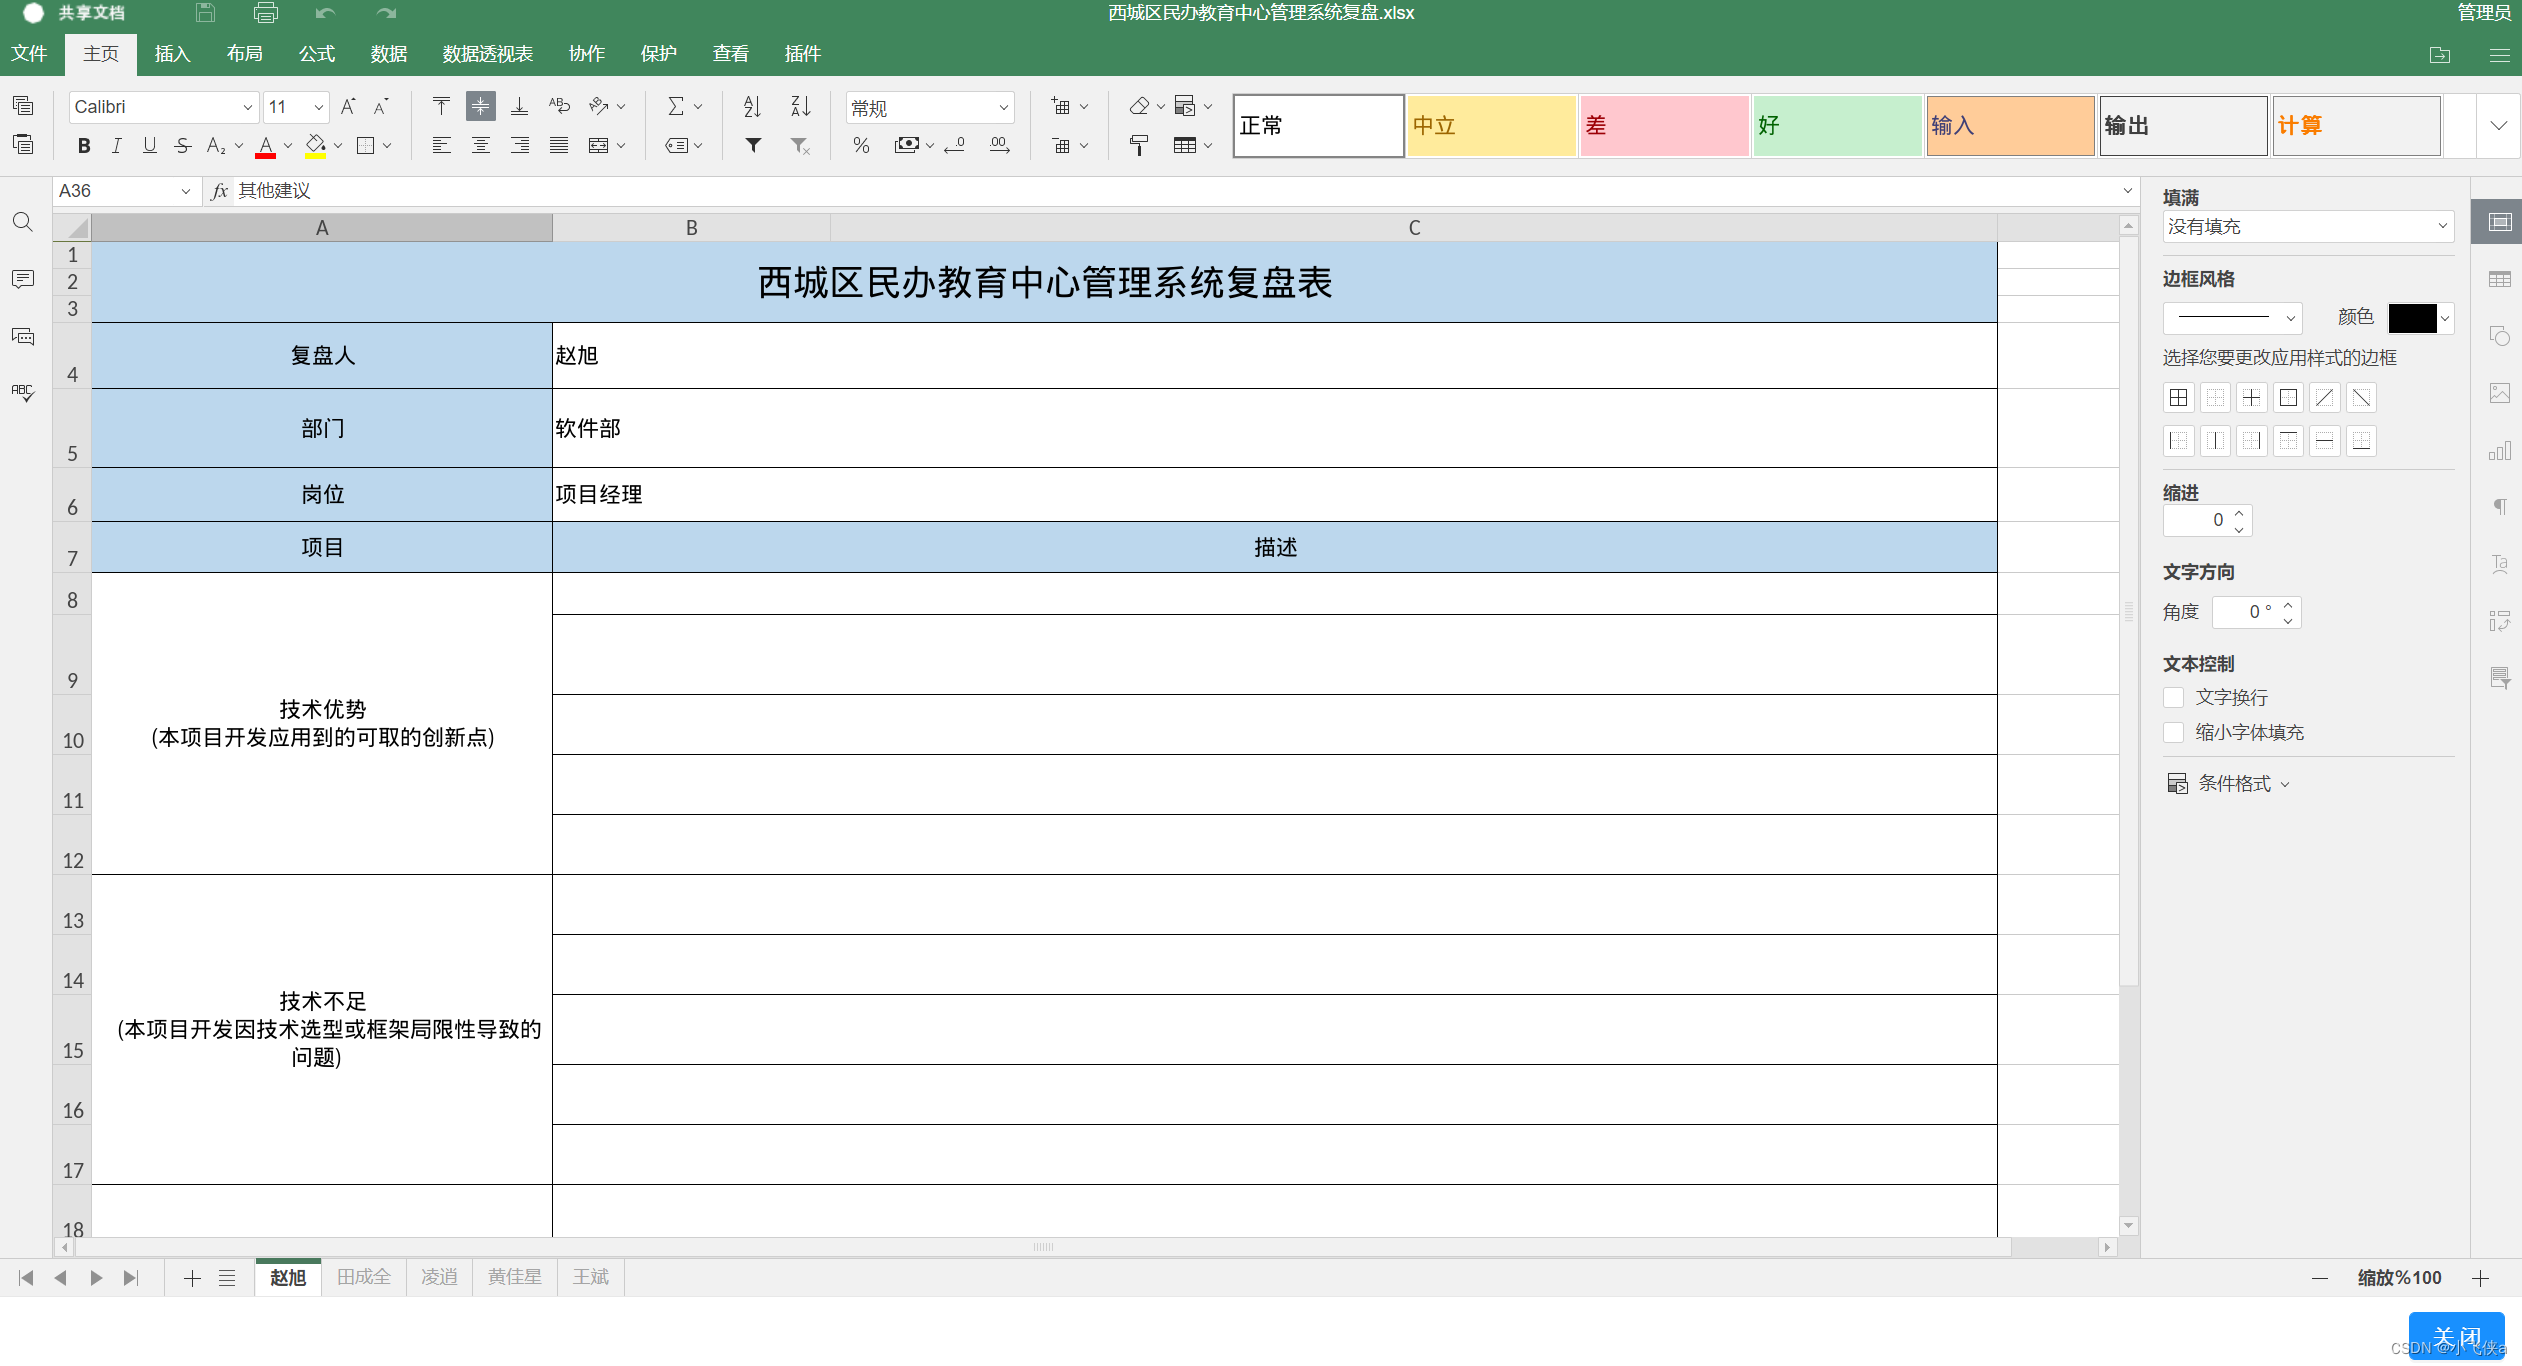Image resolution: width=2522 pixels, height=1366 pixels.
Task: Open the black border color swatch
Action: tap(2412, 318)
